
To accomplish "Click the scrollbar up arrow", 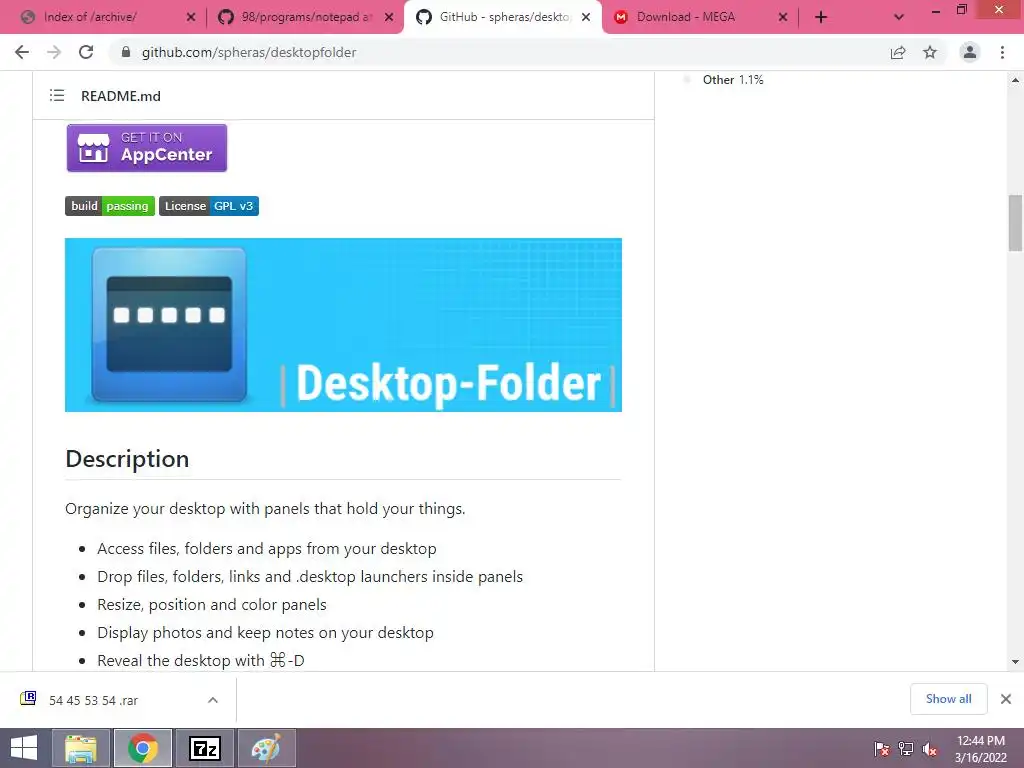I will coord(1015,80).
